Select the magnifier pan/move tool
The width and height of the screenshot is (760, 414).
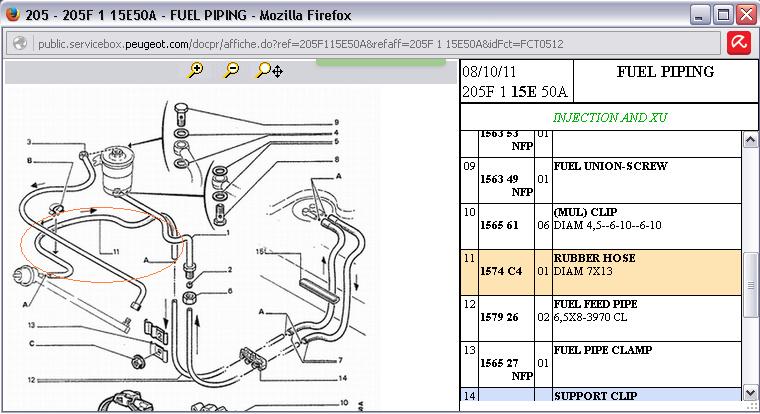[x=269, y=71]
